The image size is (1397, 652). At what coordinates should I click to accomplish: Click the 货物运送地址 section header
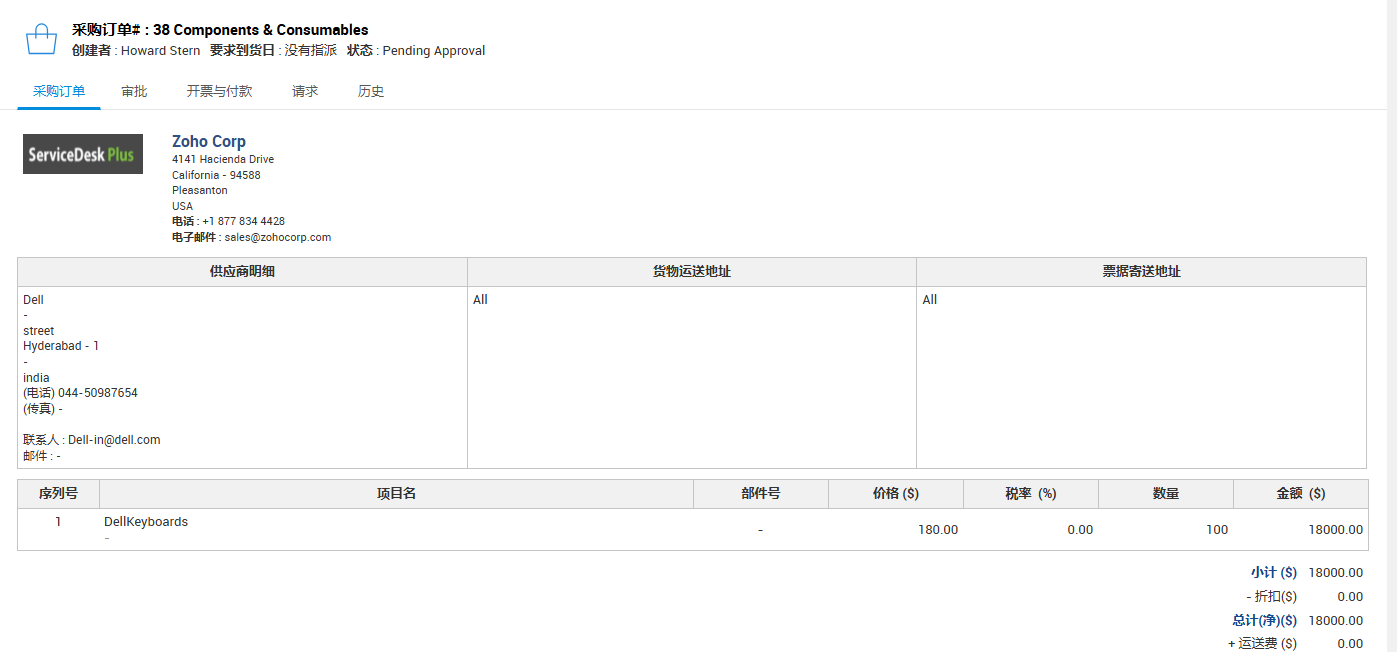click(691, 272)
